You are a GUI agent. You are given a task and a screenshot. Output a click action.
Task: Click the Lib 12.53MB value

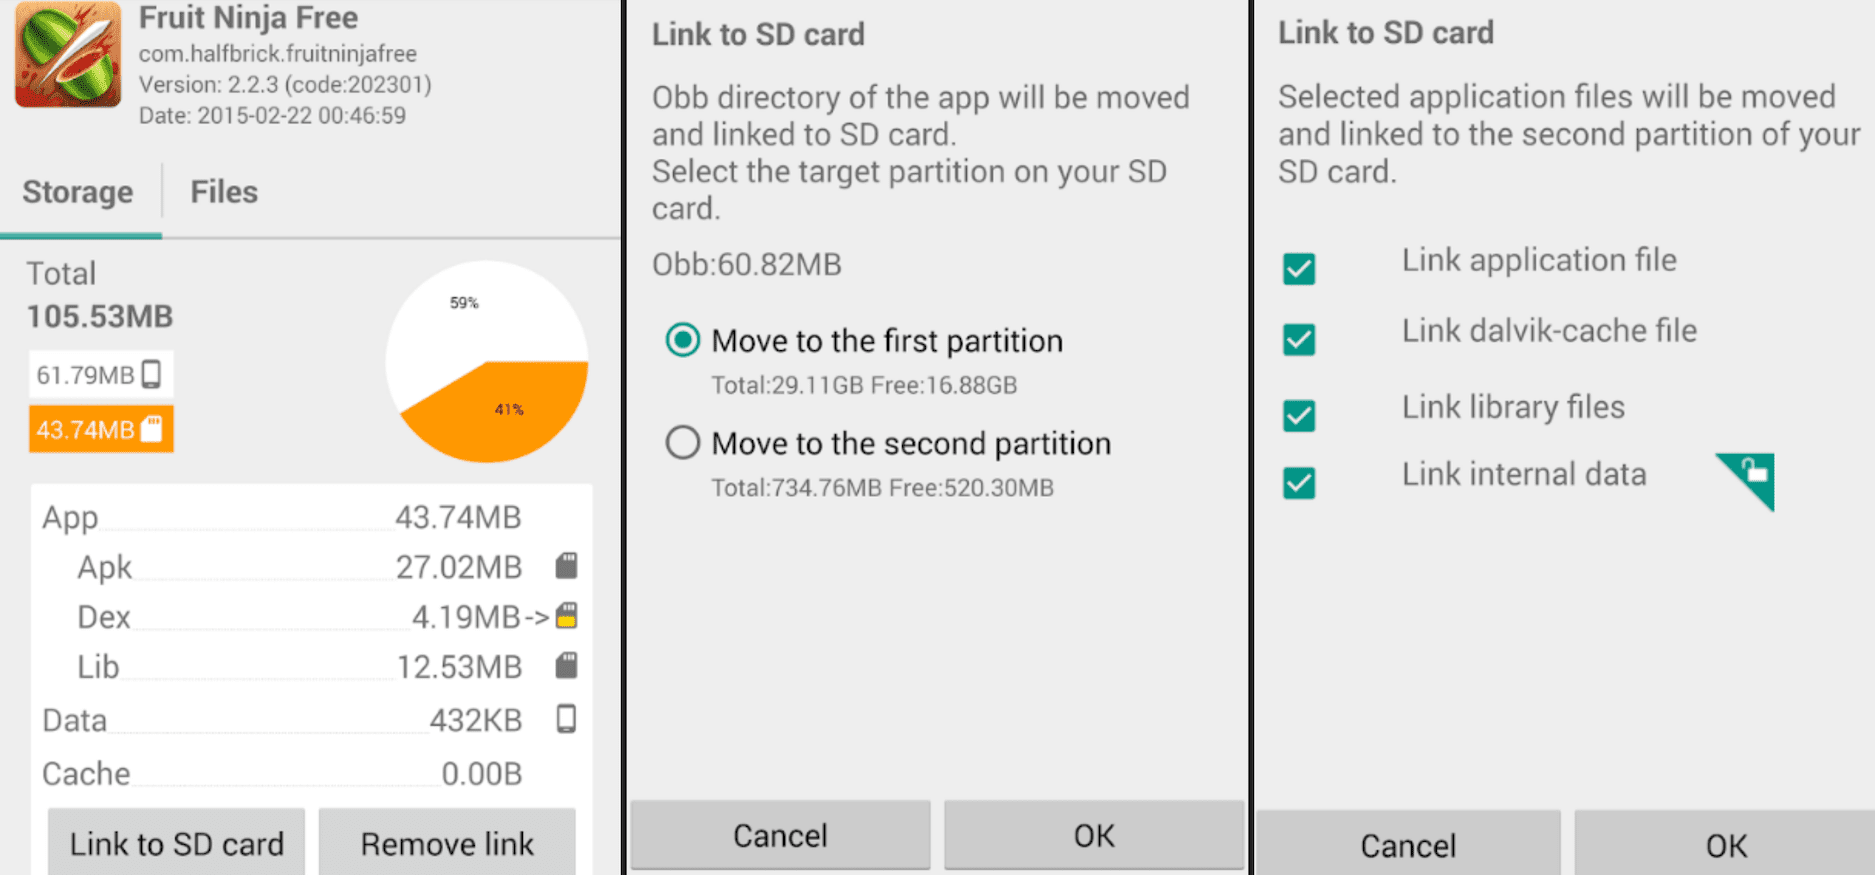click(459, 666)
